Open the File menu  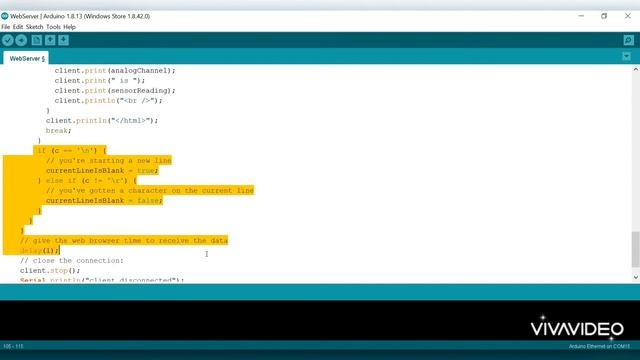(6, 27)
